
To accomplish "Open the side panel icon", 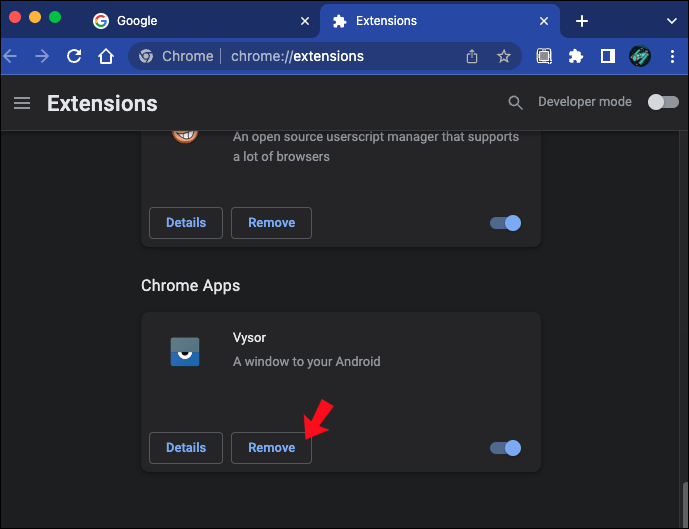I will pos(608,56).
